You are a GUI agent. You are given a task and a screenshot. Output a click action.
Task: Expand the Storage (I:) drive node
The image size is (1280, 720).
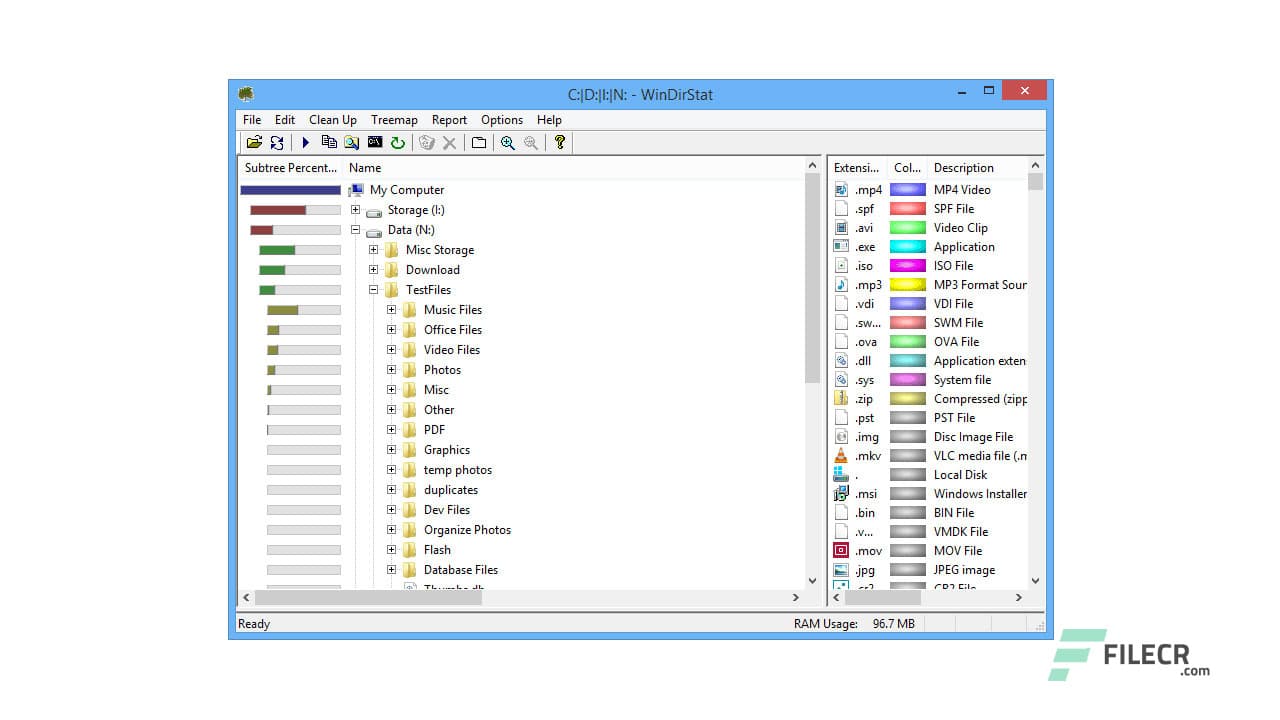355,210
